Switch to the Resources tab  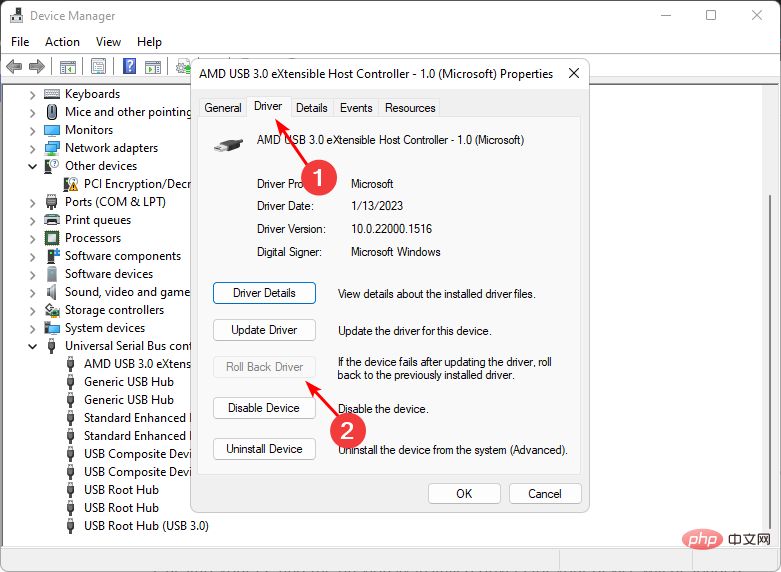click(410, 108)
